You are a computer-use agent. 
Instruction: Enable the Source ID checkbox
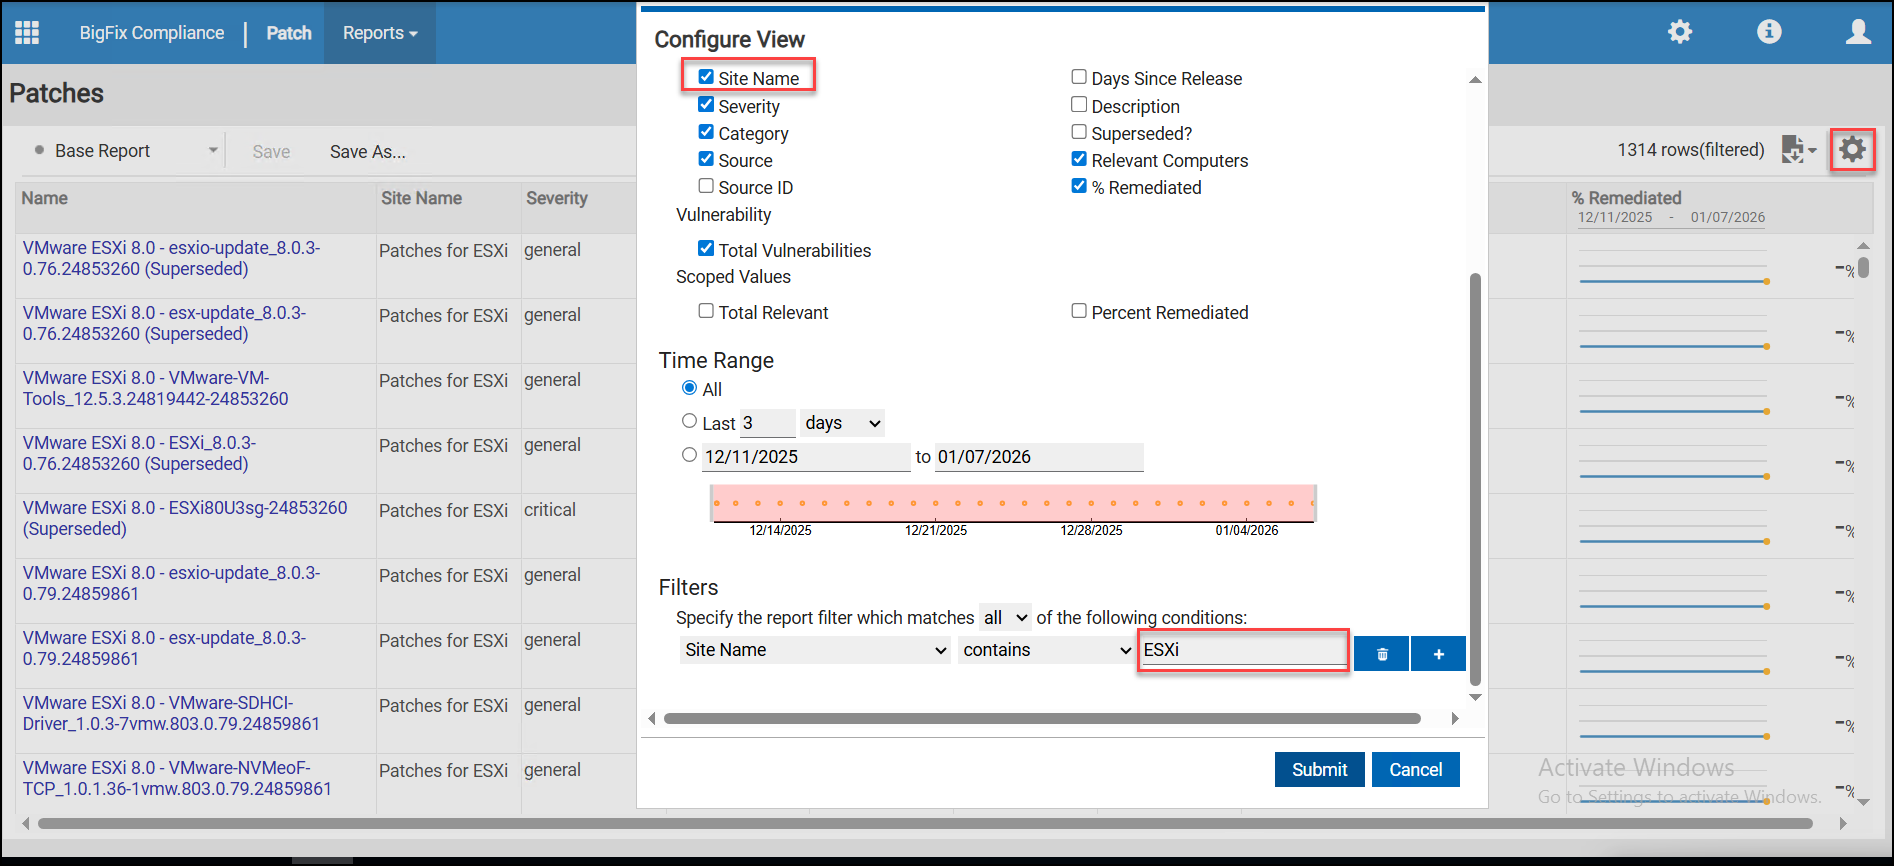pos(706,186)
